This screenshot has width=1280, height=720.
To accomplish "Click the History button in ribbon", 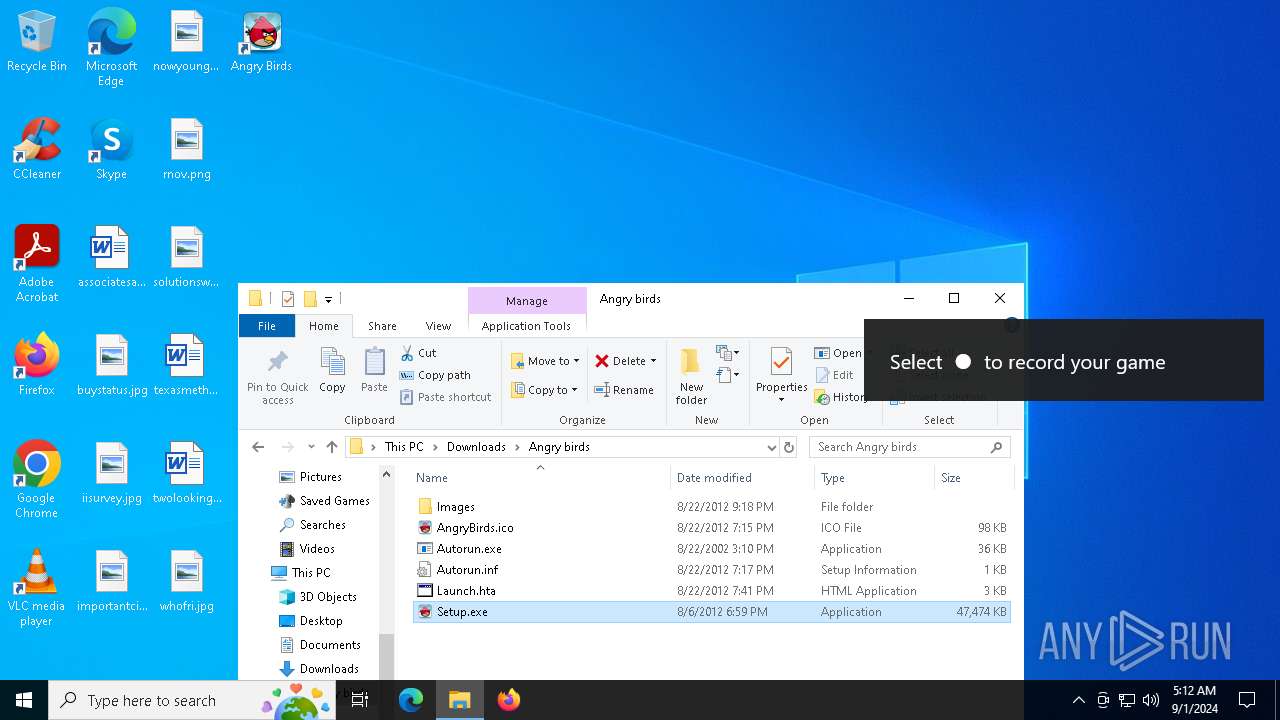I will point(841,397).
